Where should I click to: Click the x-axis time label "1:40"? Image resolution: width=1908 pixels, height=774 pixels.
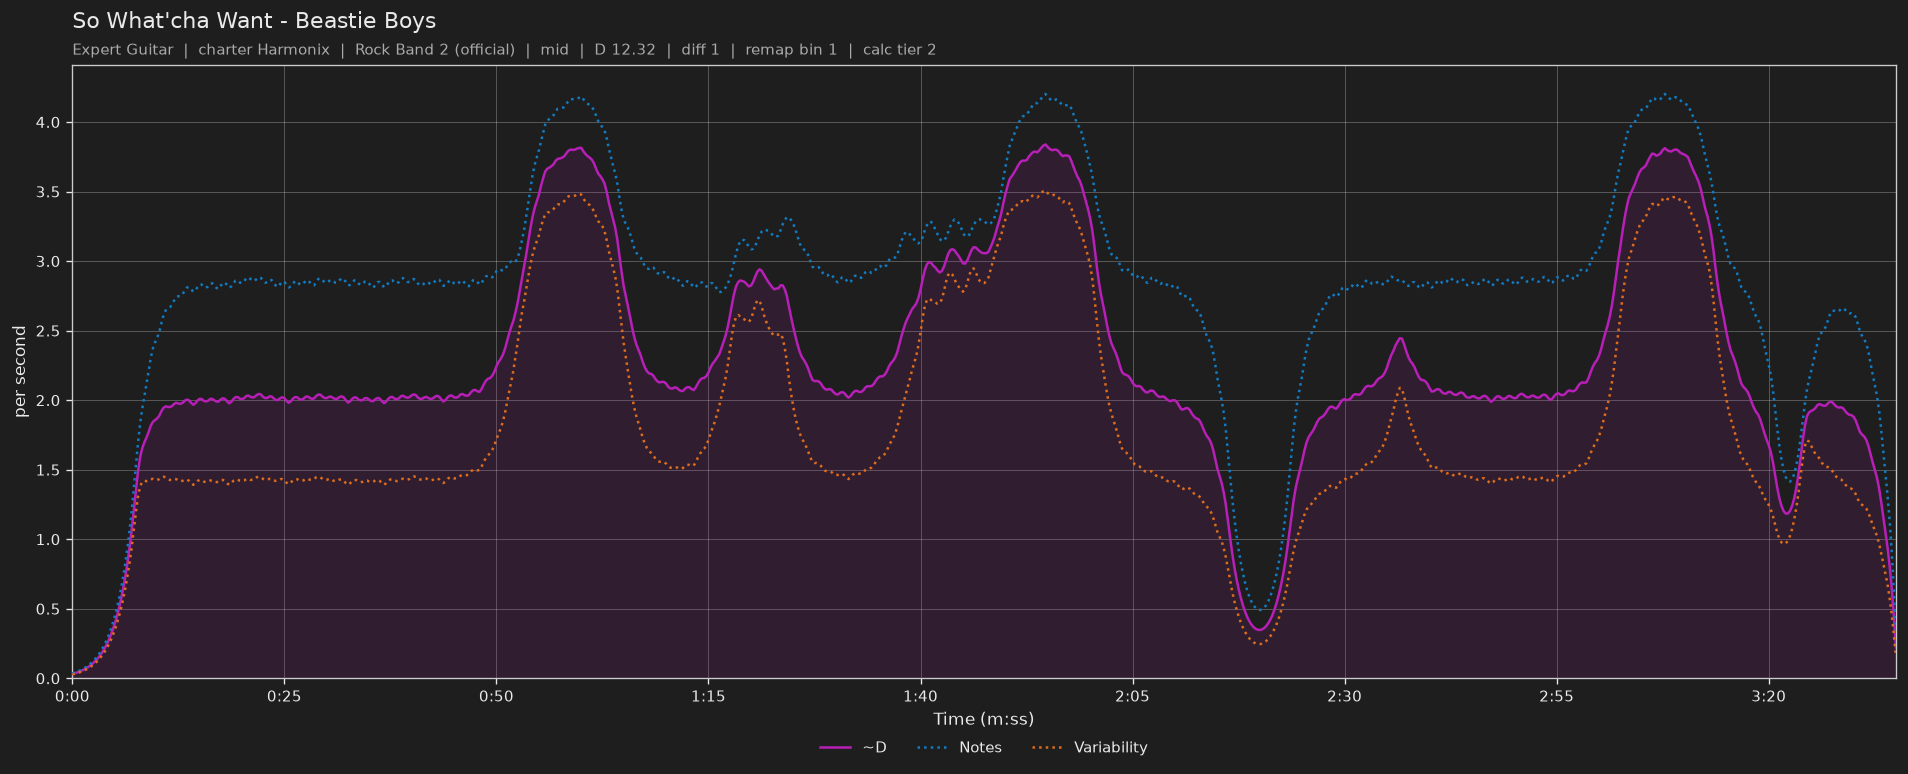point(920,697)
